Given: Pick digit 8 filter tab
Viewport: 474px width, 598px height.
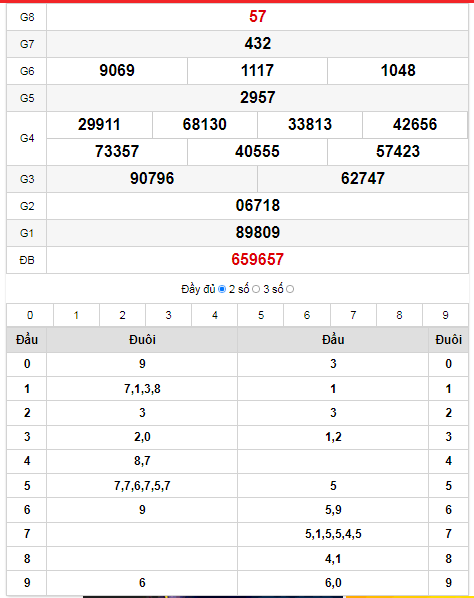Looking at the screenshot, I should (399, 315).
